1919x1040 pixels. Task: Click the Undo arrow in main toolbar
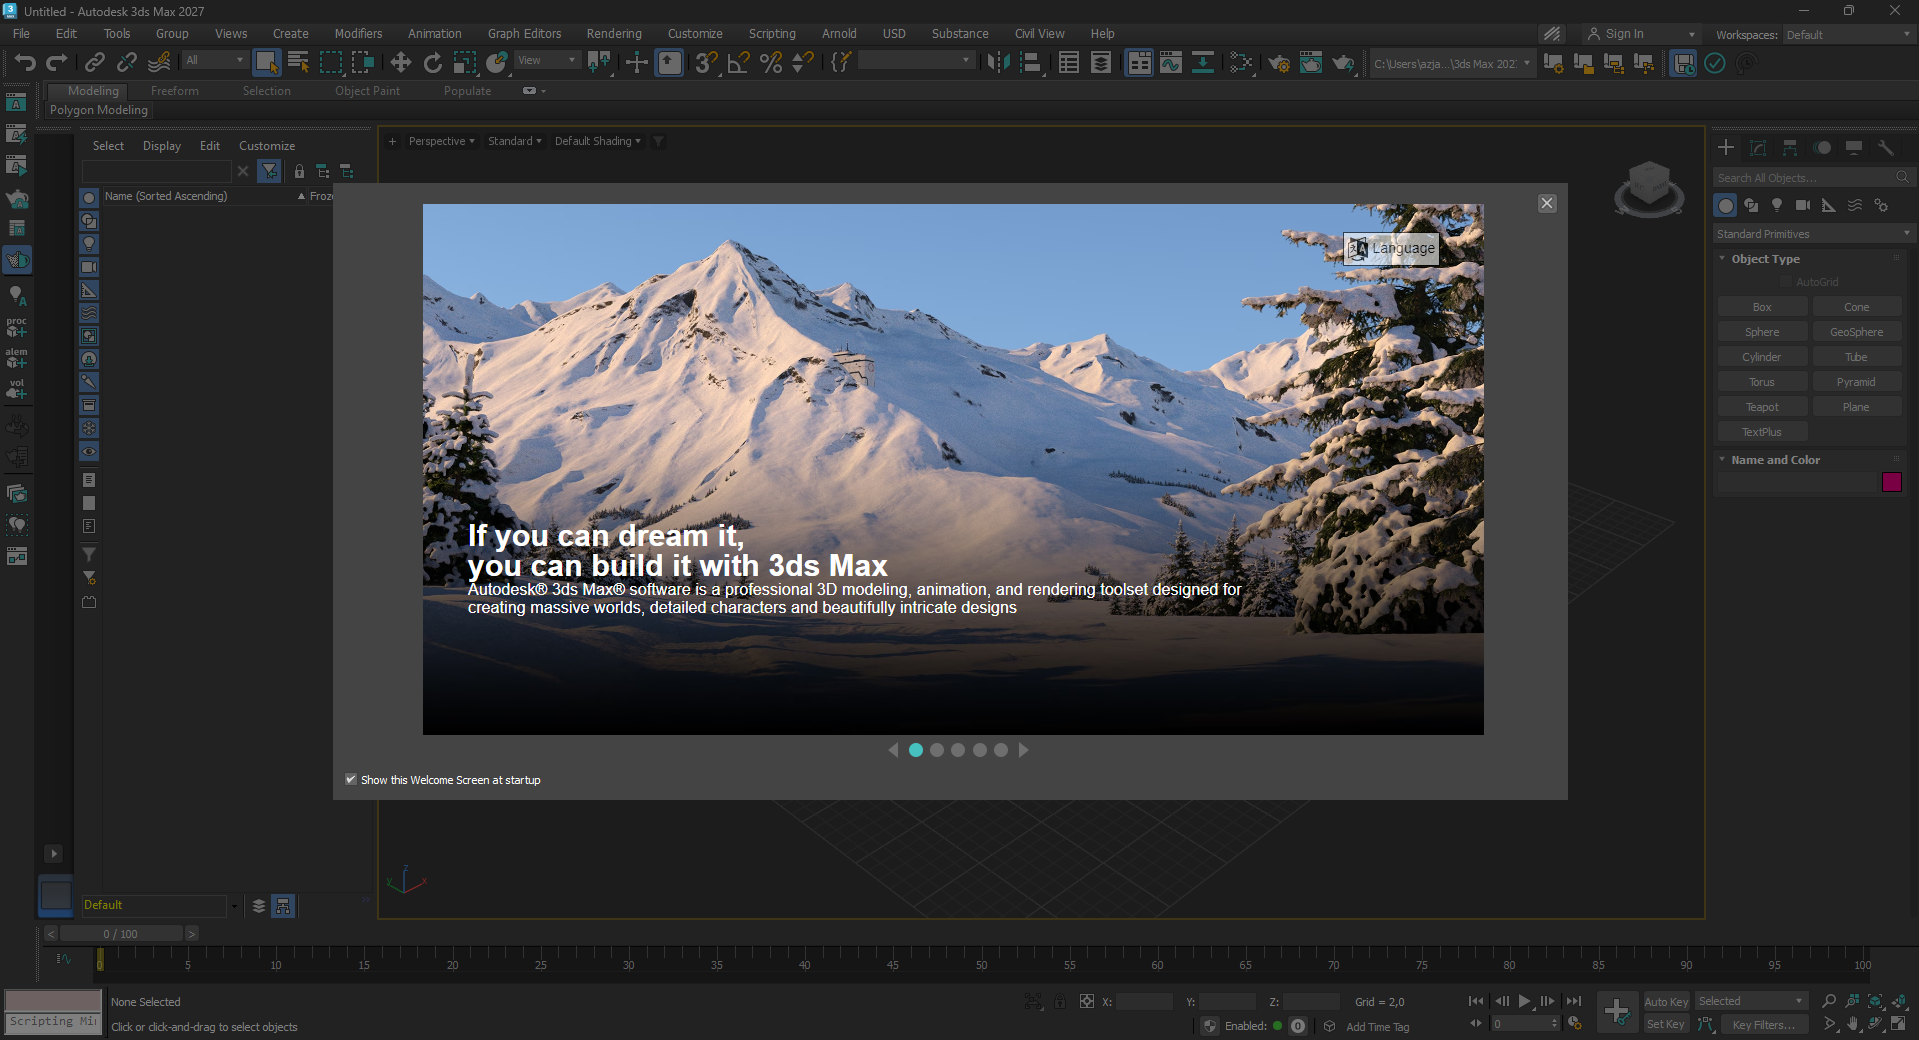click(25, 63)
